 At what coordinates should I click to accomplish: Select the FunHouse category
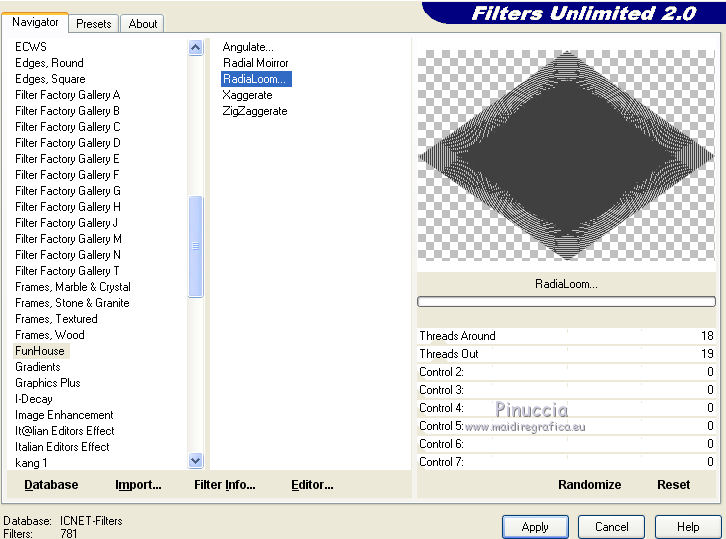(40, 351)
